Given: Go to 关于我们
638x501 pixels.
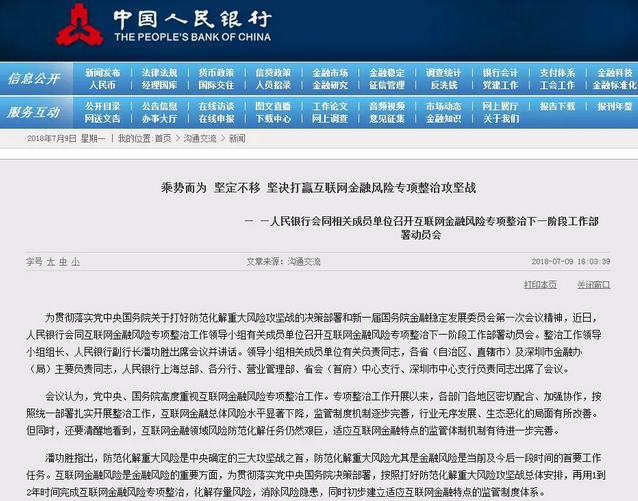Looking at the screenshot, I should (x=500, y=119).
